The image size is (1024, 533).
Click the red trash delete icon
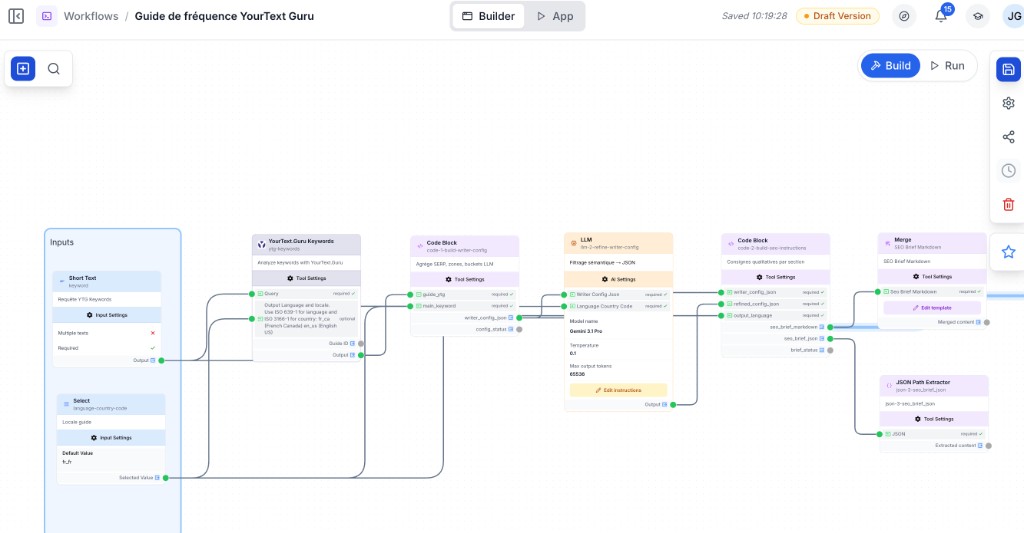pyautogui.click(x=1008, y=204)
